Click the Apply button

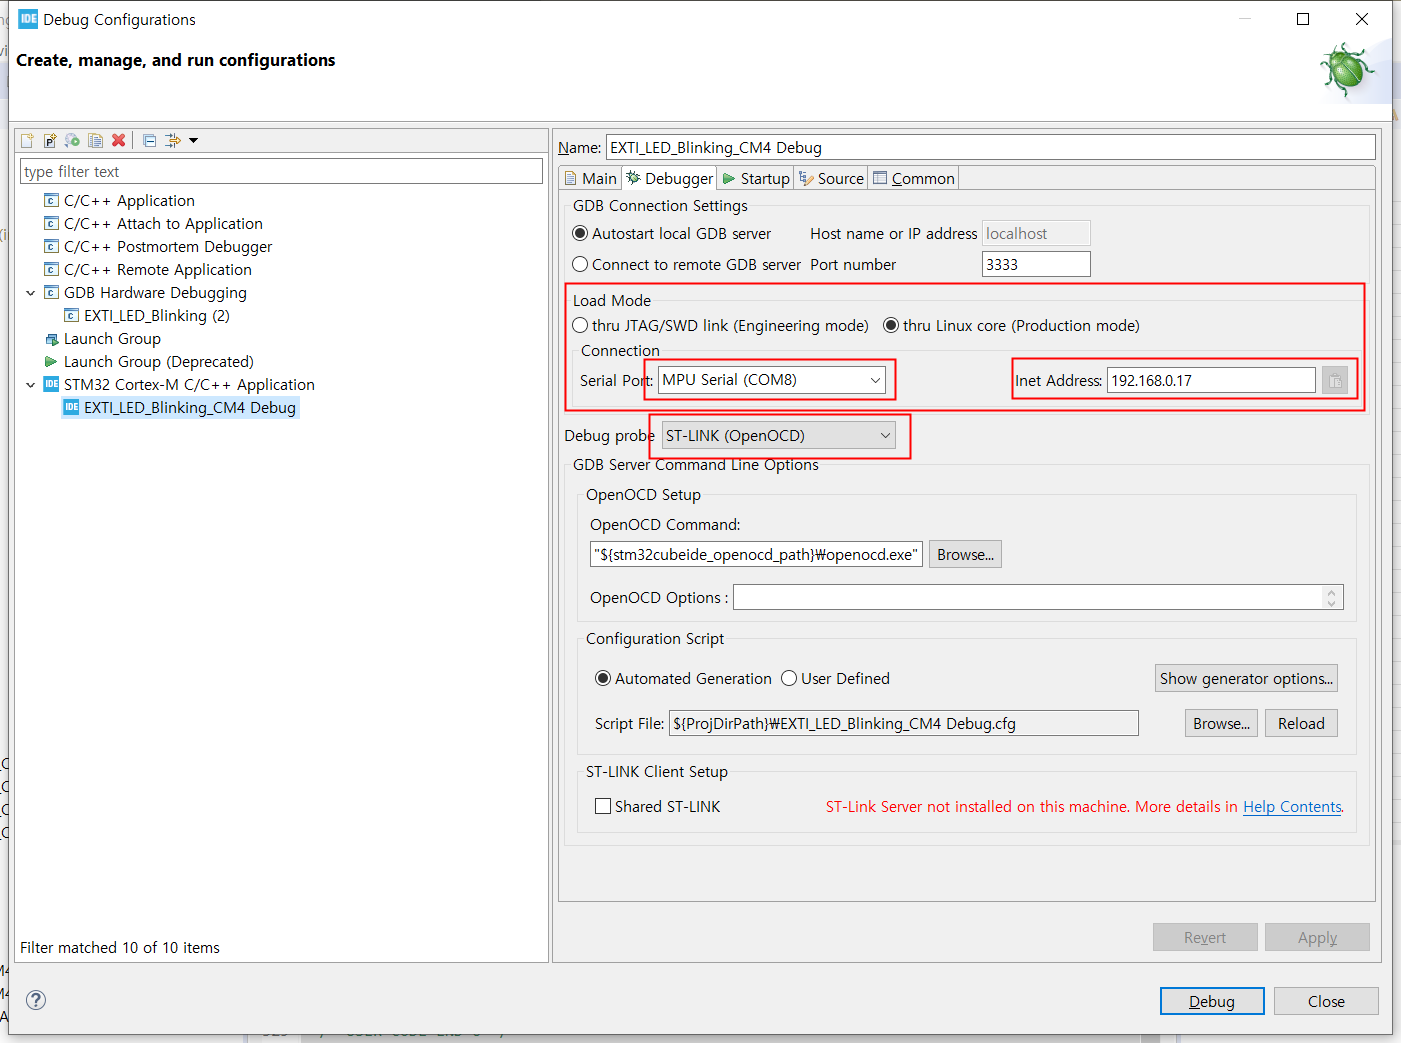[1317, 937]
